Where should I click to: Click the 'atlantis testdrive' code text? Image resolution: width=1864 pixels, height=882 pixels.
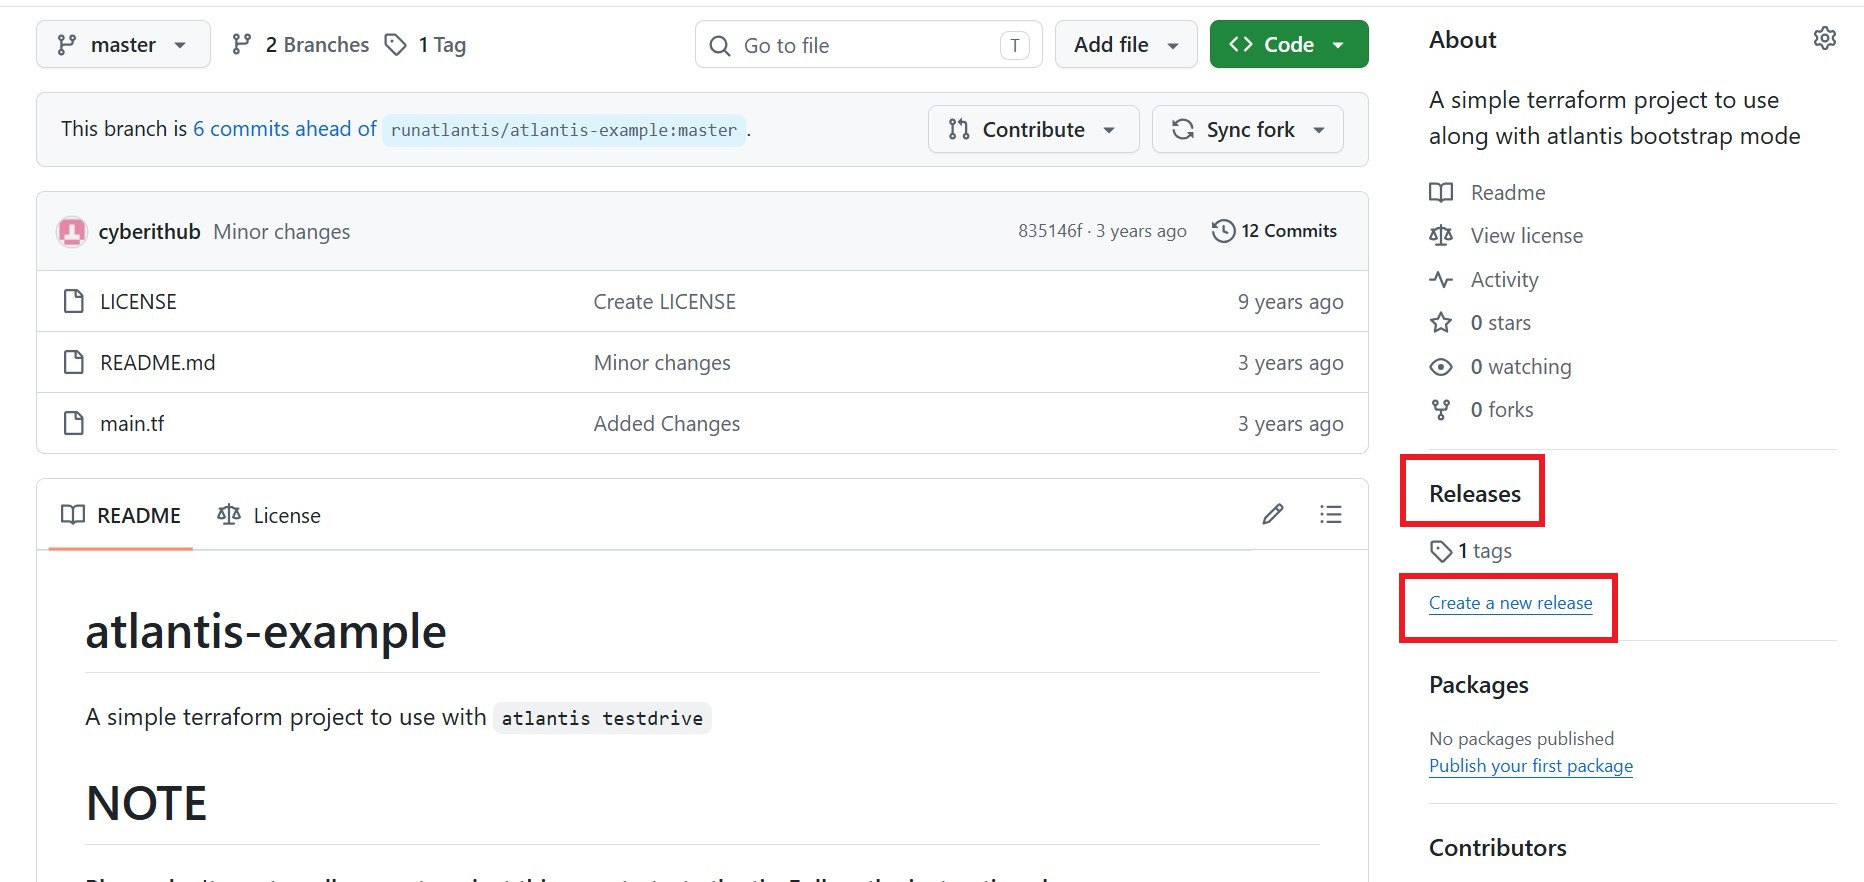602,718
